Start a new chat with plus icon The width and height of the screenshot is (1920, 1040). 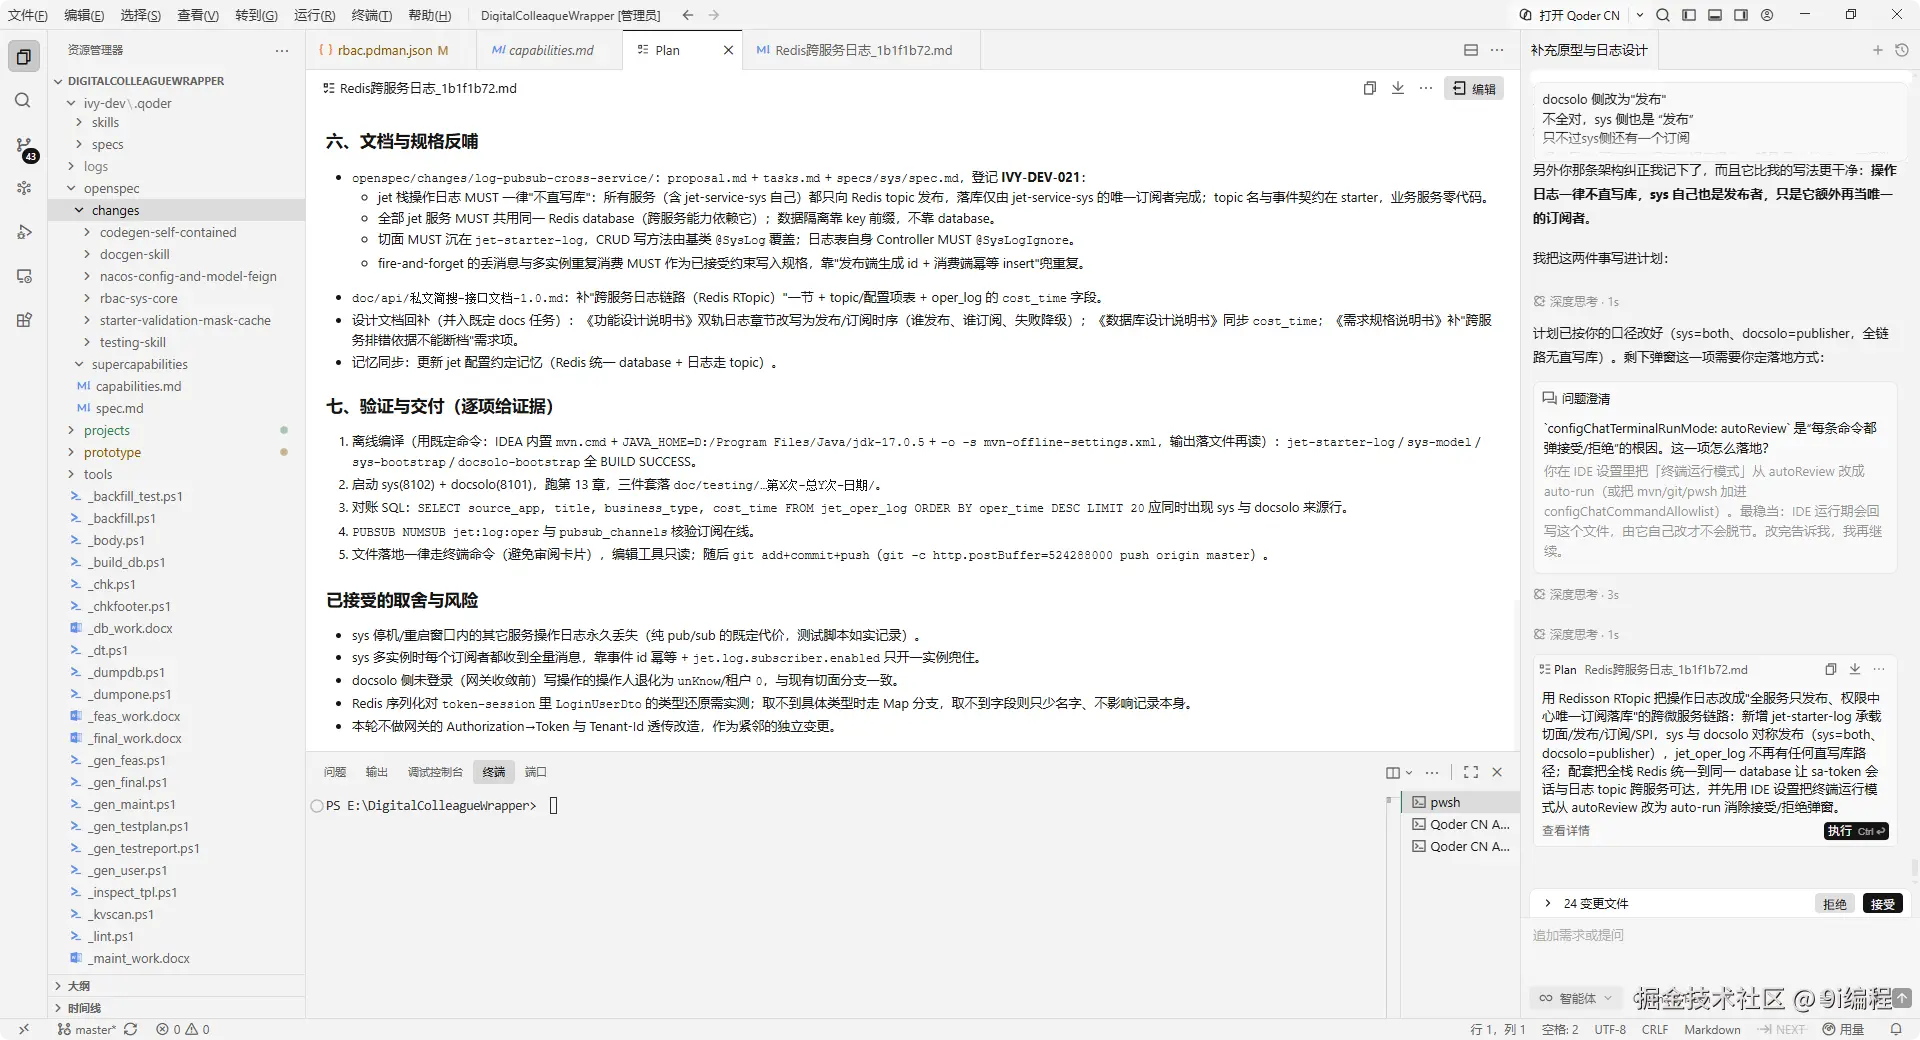click(1877, 50)
